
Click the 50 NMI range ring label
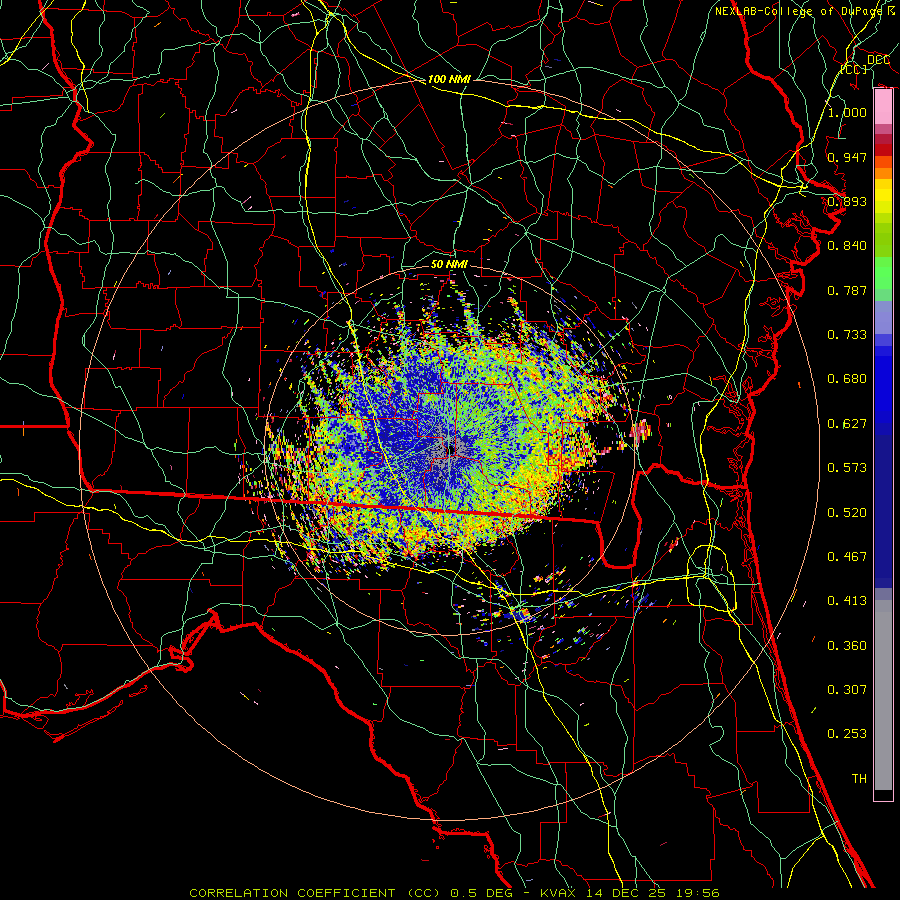pos(449,264)
